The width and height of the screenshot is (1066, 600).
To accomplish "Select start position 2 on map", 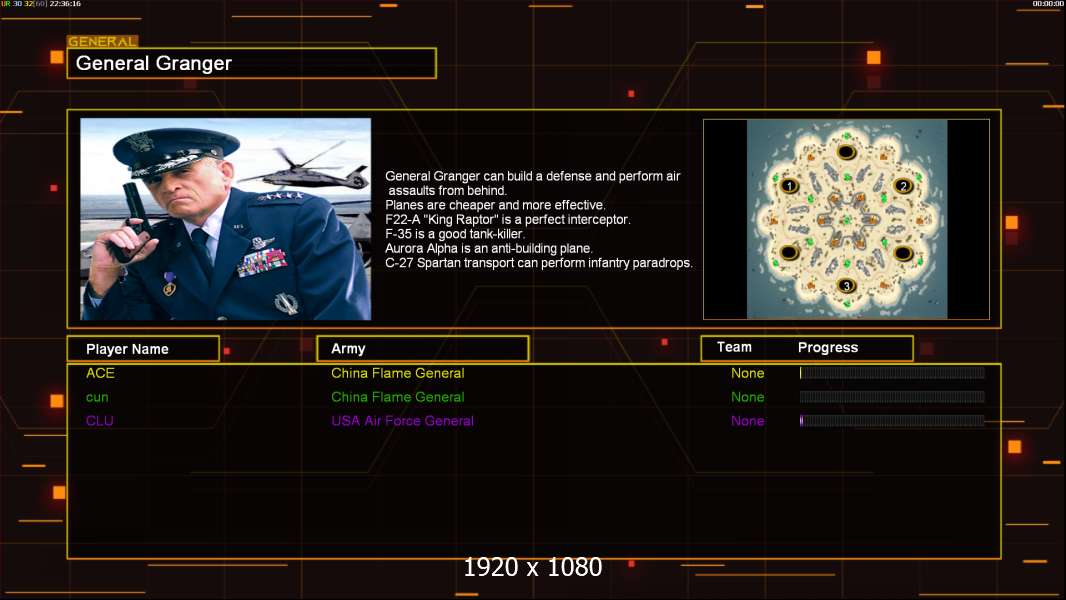I will click(x=904, y=186).
